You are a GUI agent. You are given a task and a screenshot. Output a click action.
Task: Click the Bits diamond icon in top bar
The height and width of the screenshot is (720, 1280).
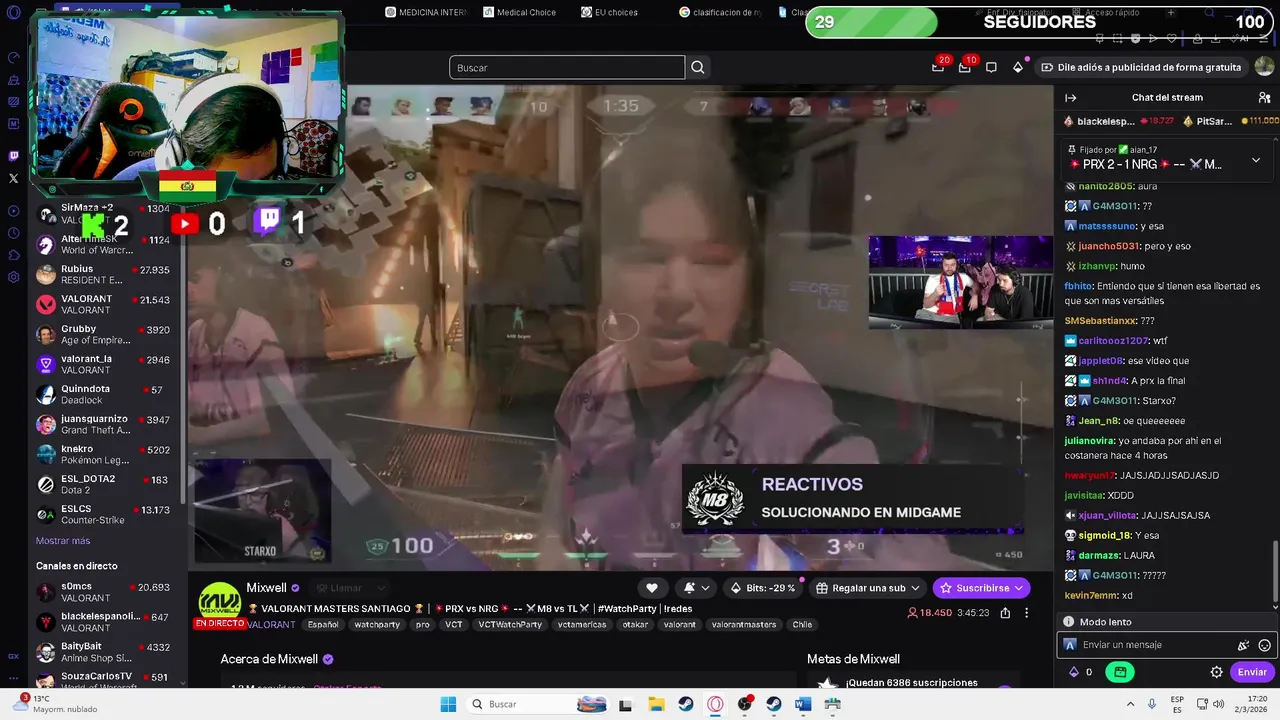pos(1018,67)
